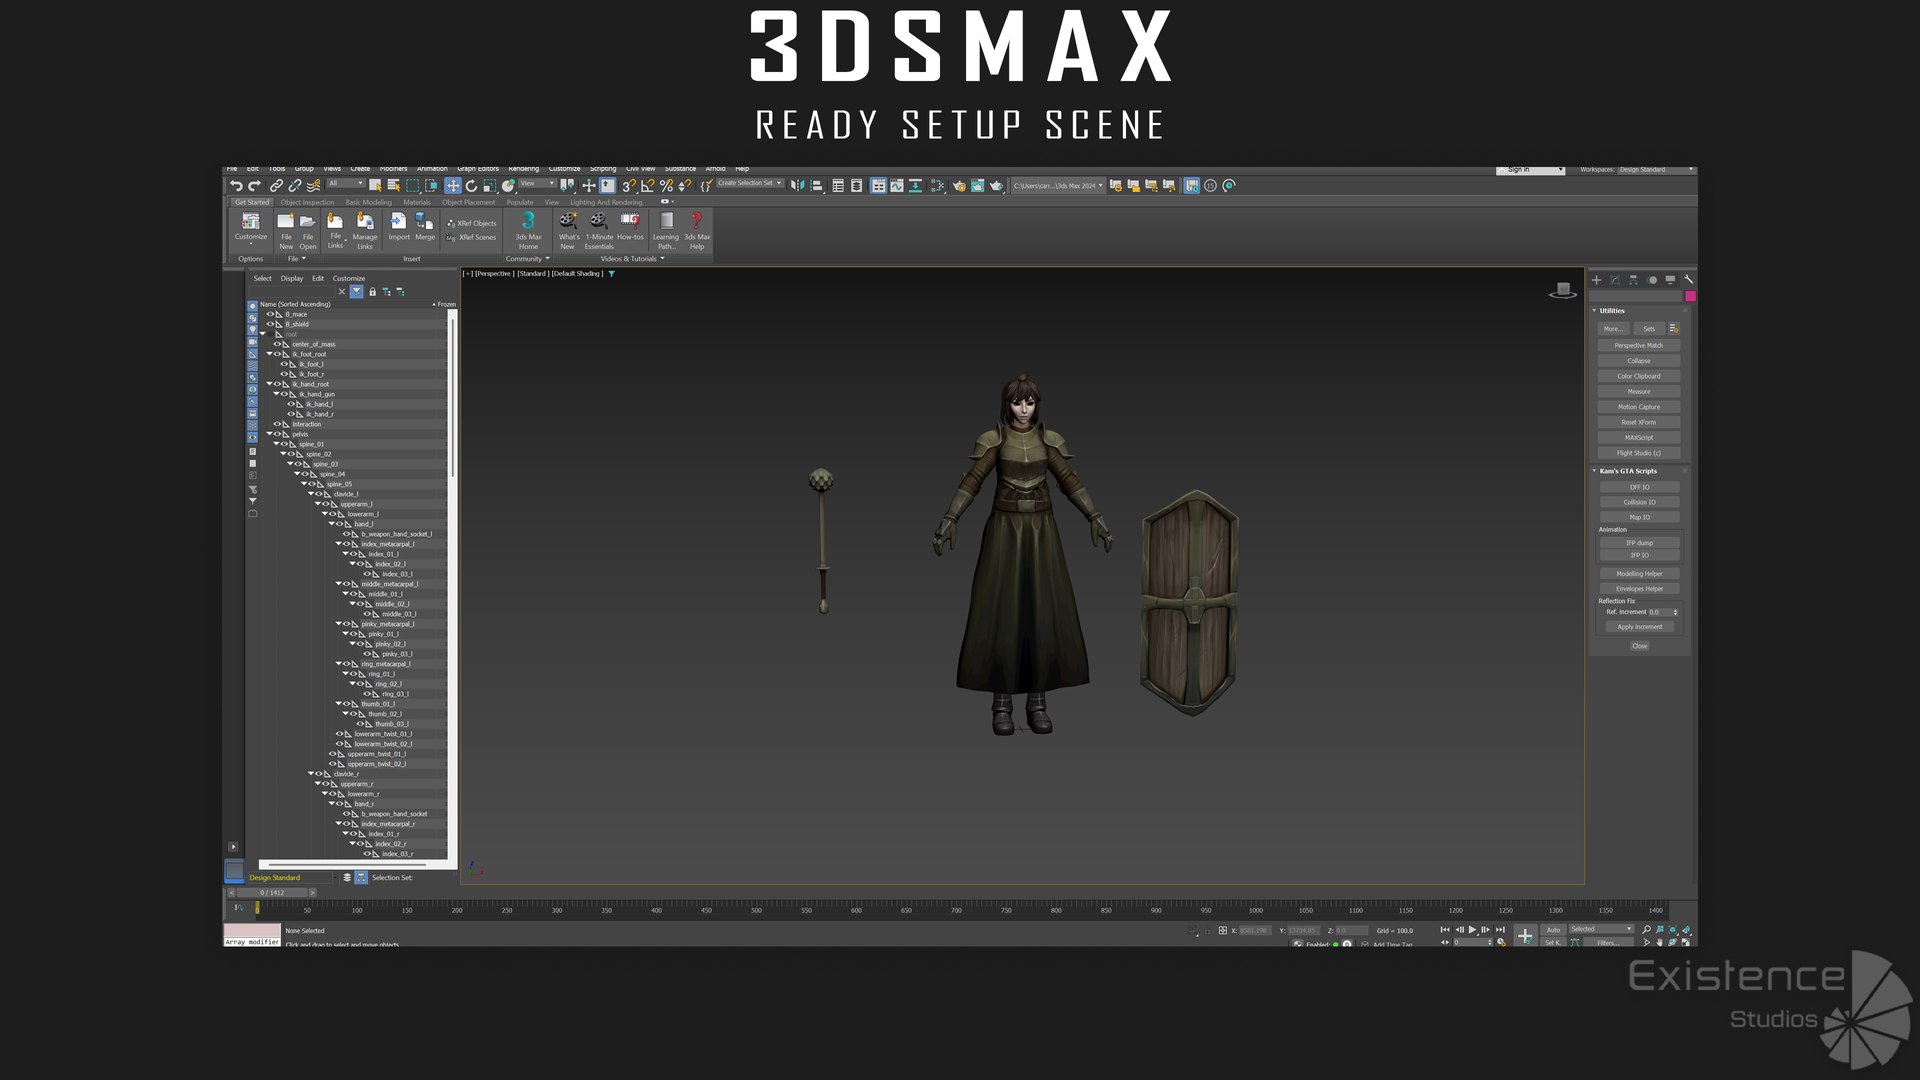Toggle visibility eye of center_of_mass
Viewport: 1920px width, 1080px height.
point(277,344)
